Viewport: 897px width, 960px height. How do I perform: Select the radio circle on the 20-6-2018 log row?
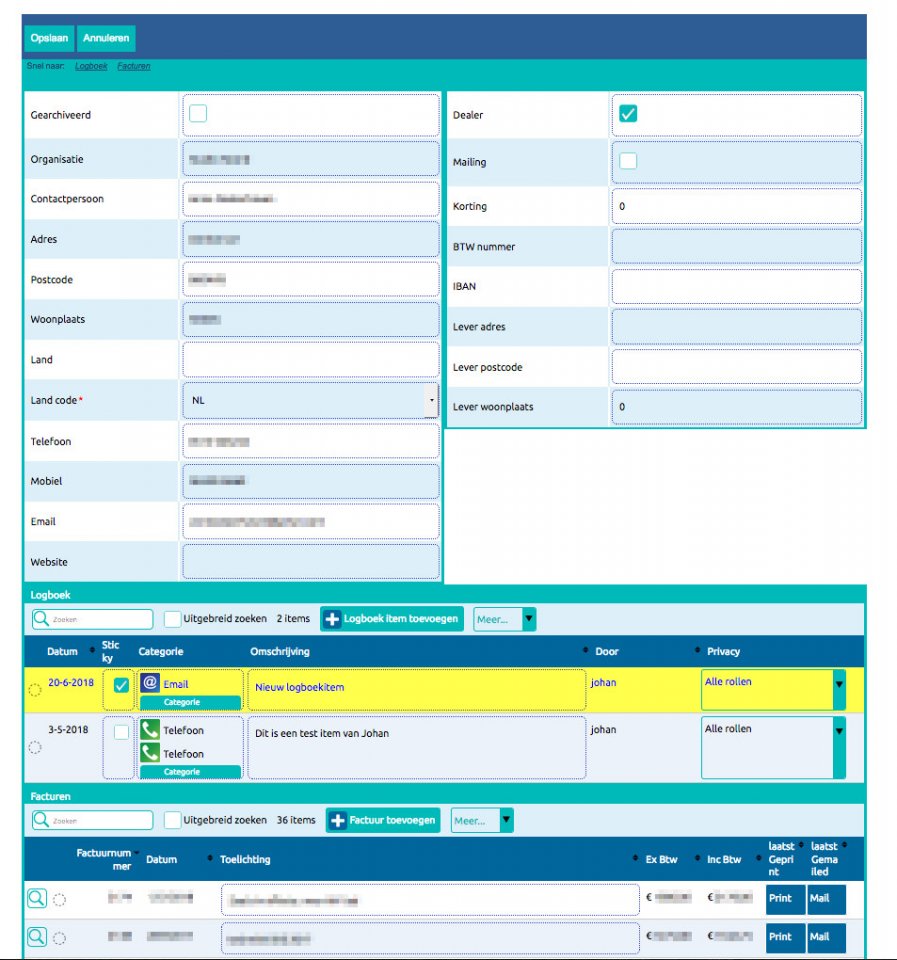[35, 690]
